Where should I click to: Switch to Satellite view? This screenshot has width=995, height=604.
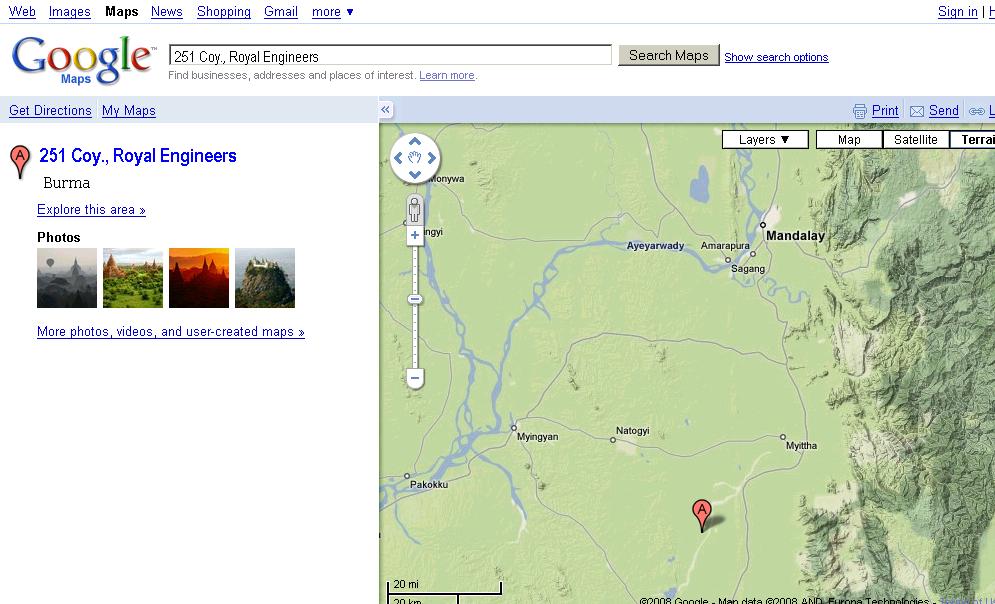coord(916,140)
